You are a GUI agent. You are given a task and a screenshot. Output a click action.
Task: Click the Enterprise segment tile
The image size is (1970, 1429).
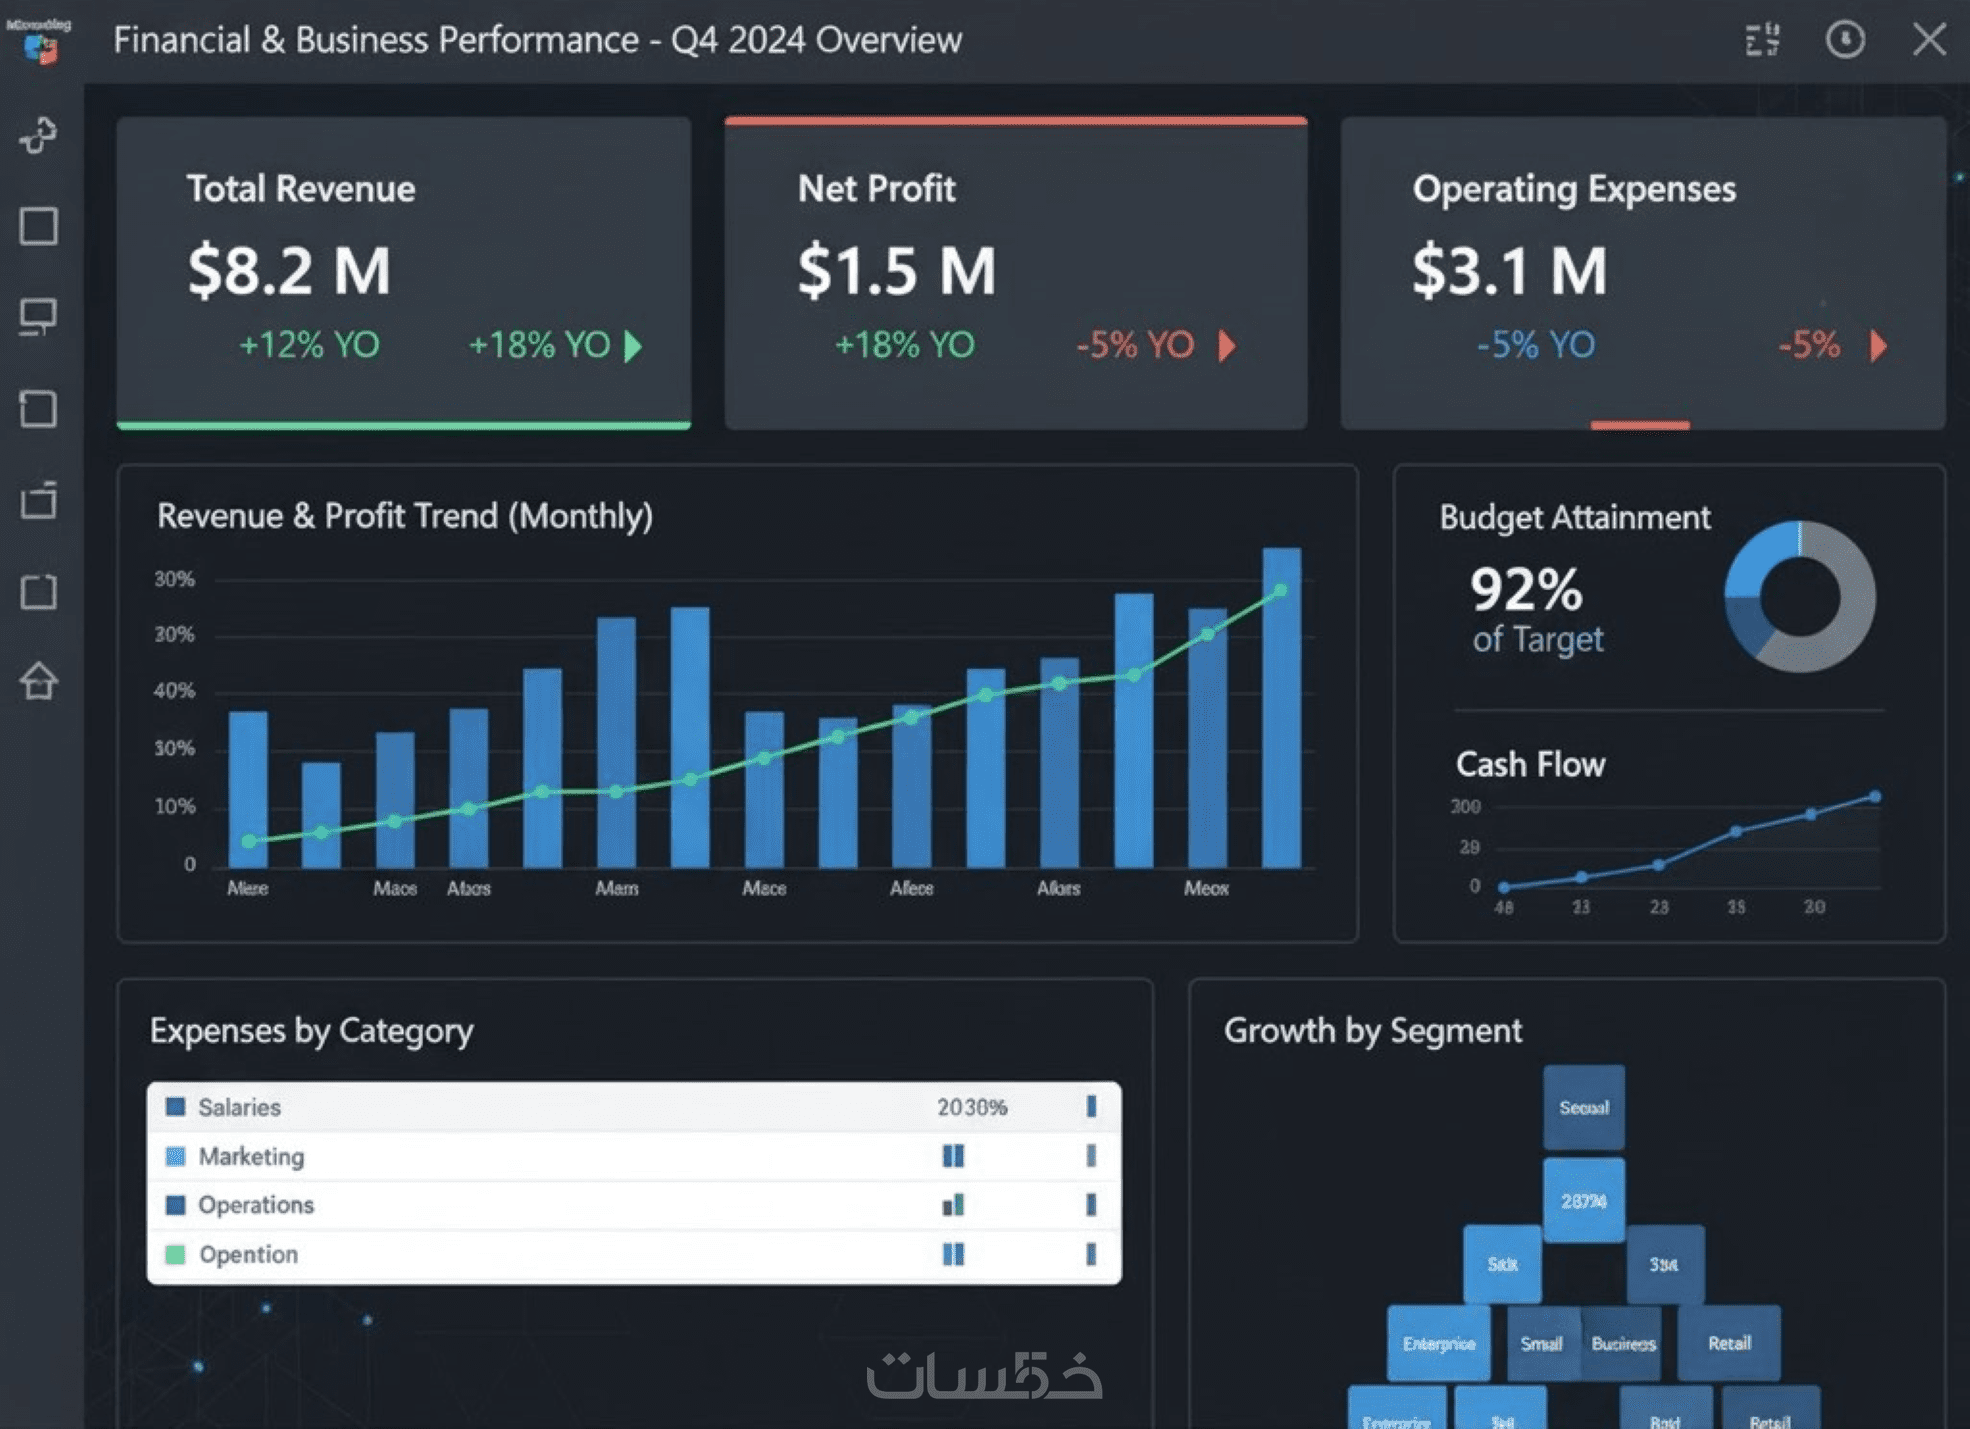pyautogui.click(x=1438, y=1343)
